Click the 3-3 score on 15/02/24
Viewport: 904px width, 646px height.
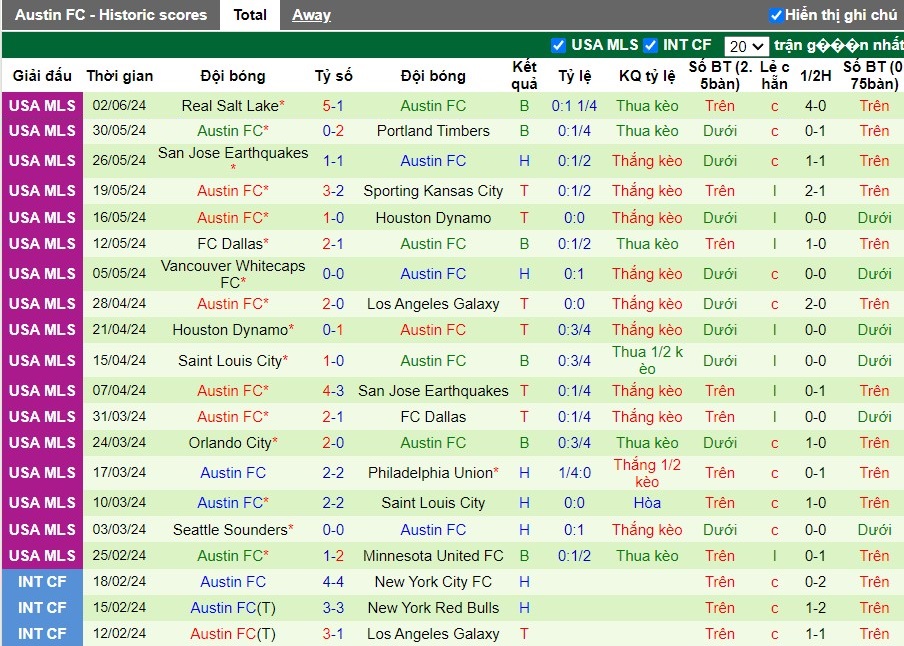tap(333, 608)
